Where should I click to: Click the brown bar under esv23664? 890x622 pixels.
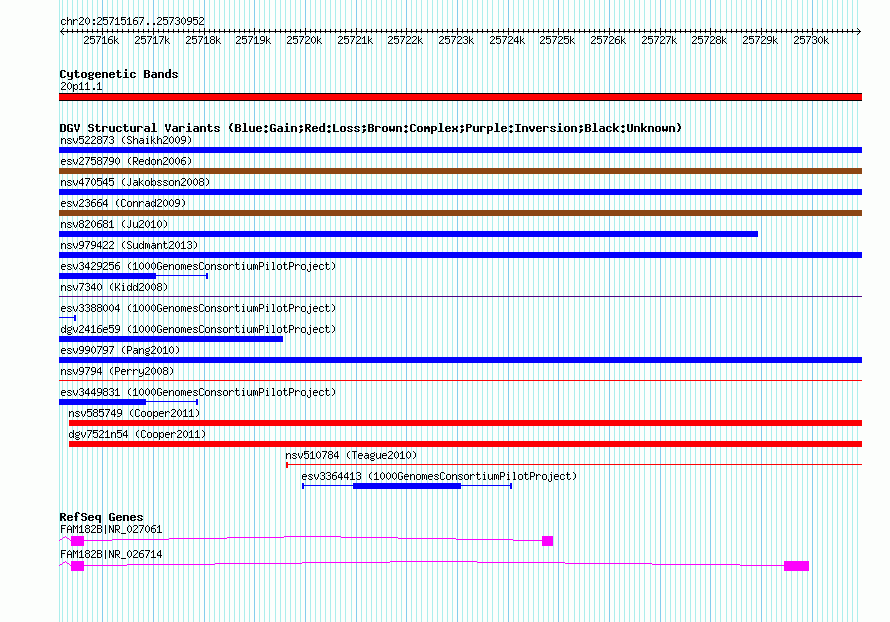click(x=460, y=213)
